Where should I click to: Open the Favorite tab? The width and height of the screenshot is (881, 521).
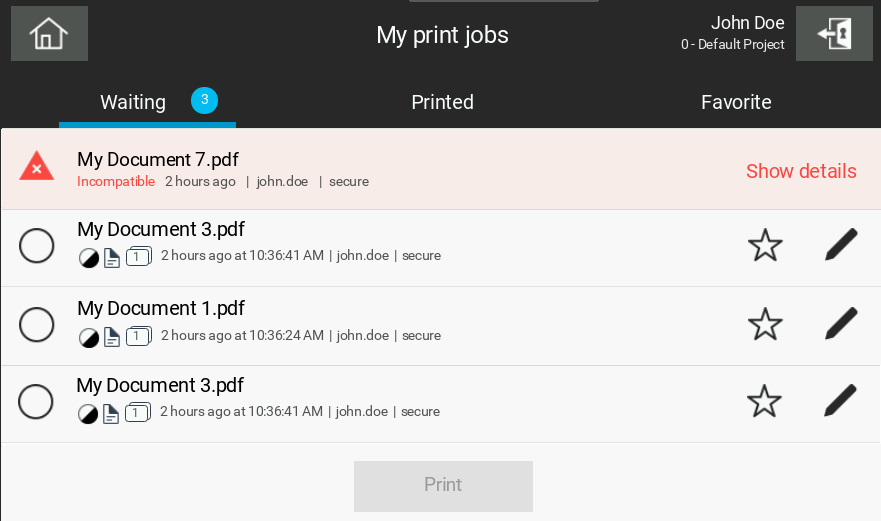(736, 102)
